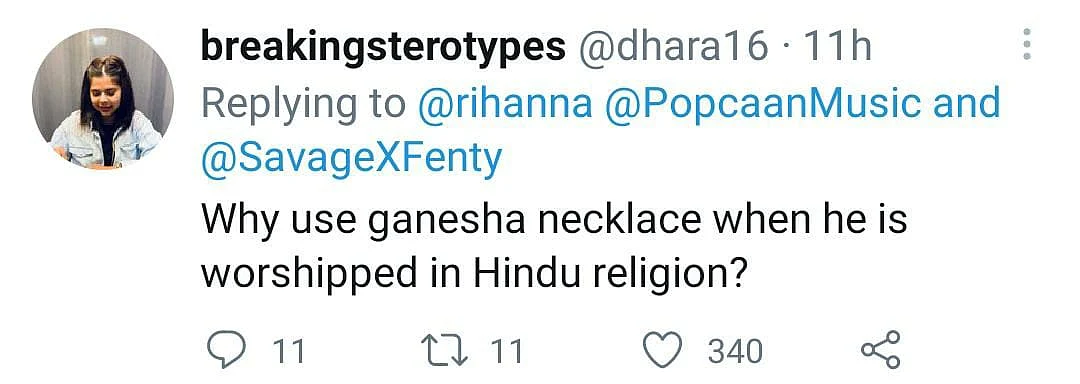1080x384 pixels.
Task: View the 11 replies count
Action: tap(289, 352)
